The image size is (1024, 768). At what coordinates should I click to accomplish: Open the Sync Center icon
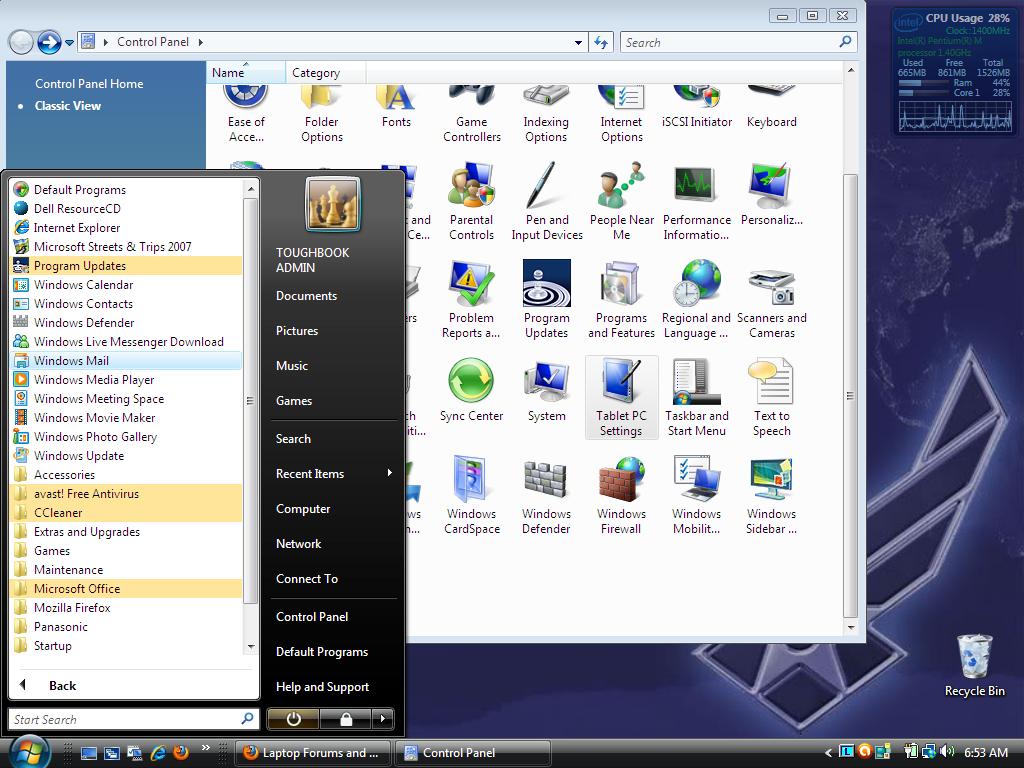pyautogui.click(x=471, y=391)
